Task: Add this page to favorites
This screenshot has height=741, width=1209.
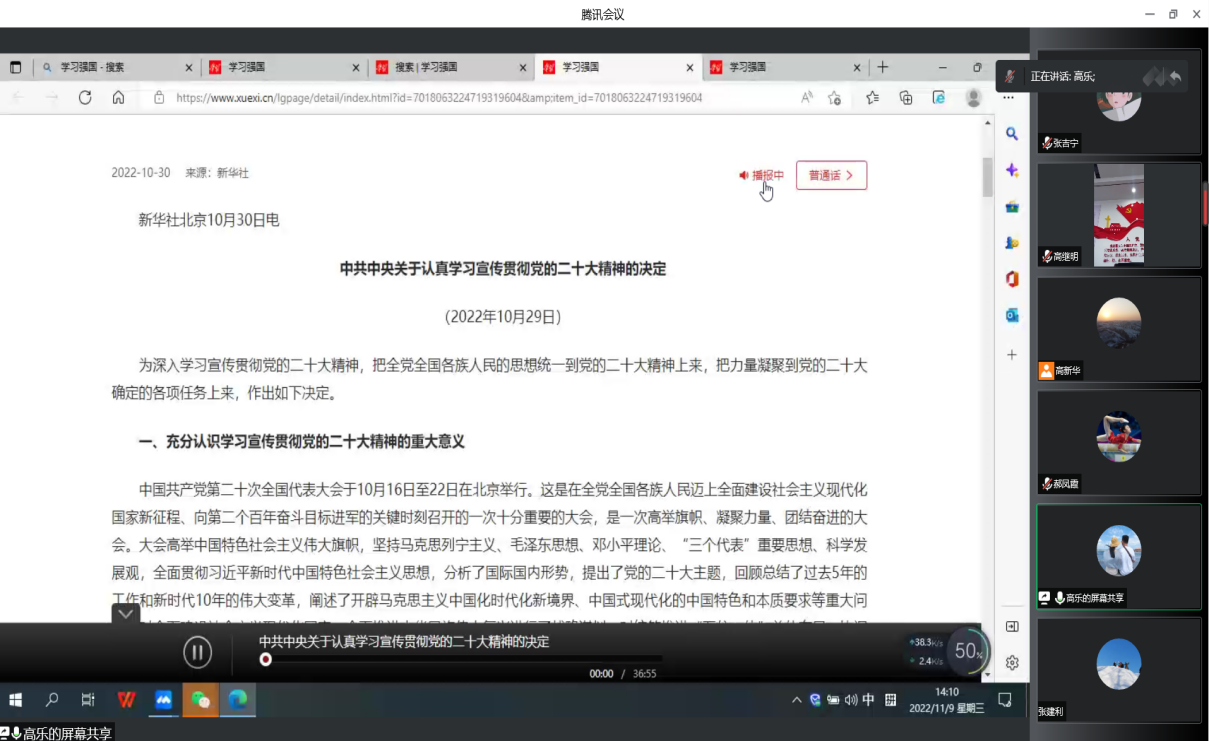Action: tap(834, 98)
